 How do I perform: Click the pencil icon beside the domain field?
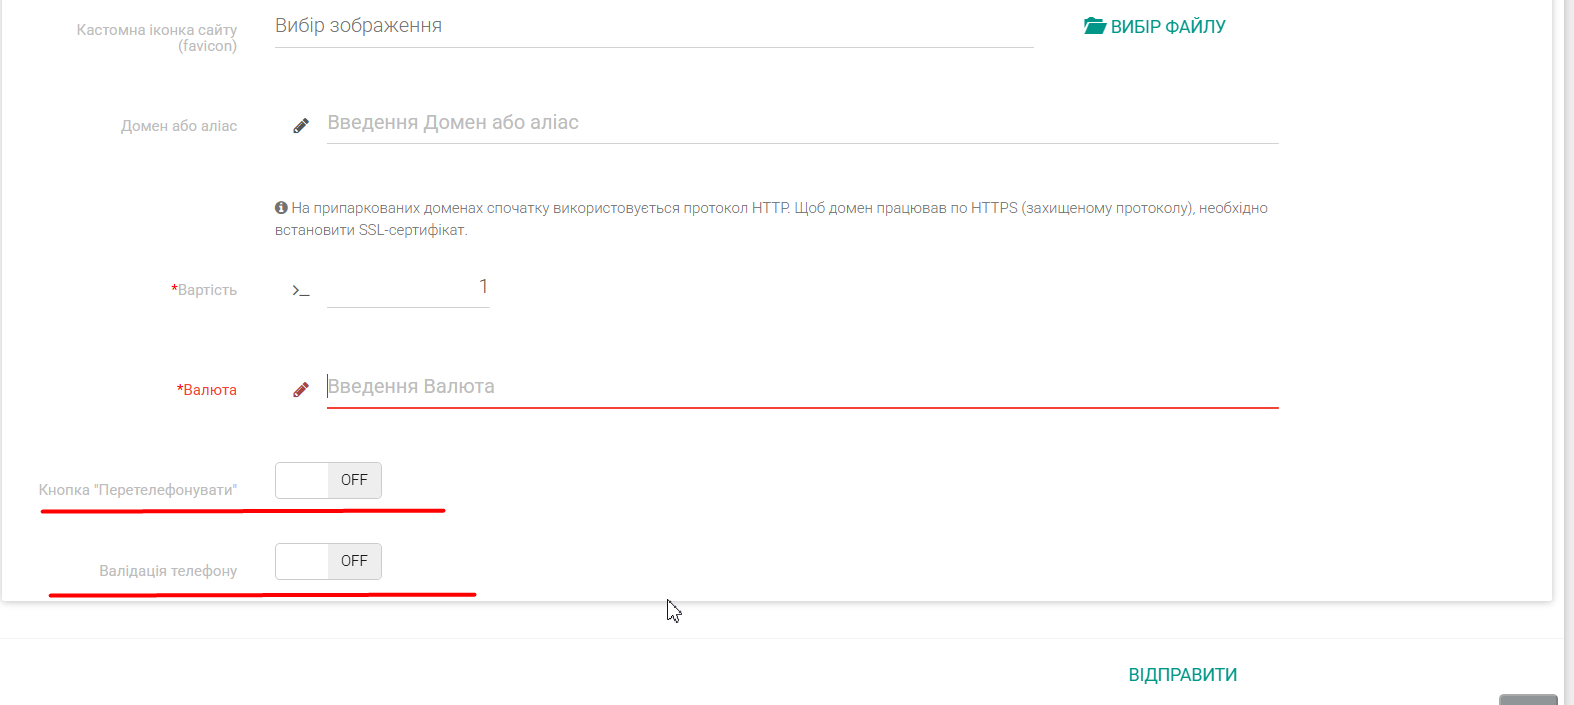(x=300, y=126)
